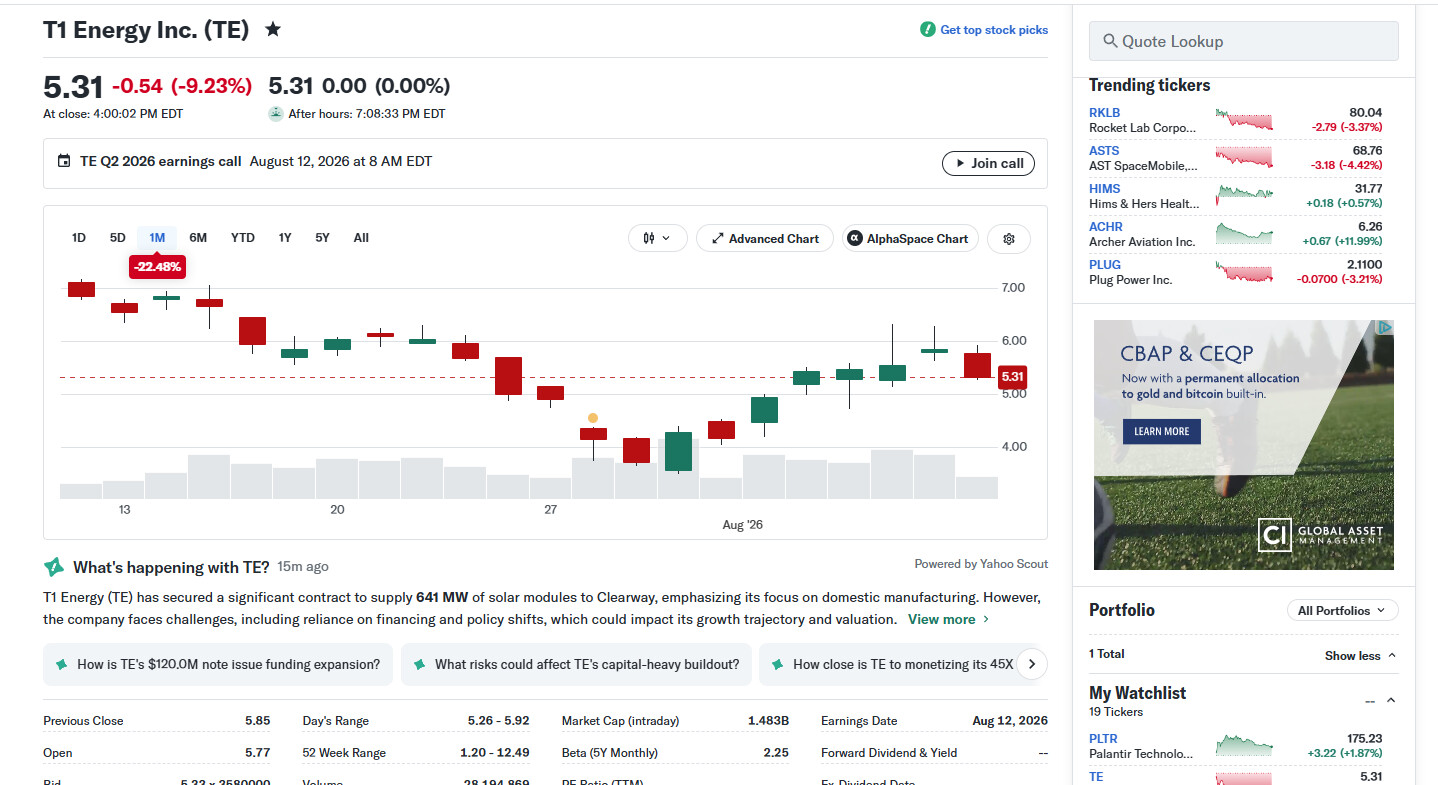Open the TE watchlist ticker link

click(1096, 777)
